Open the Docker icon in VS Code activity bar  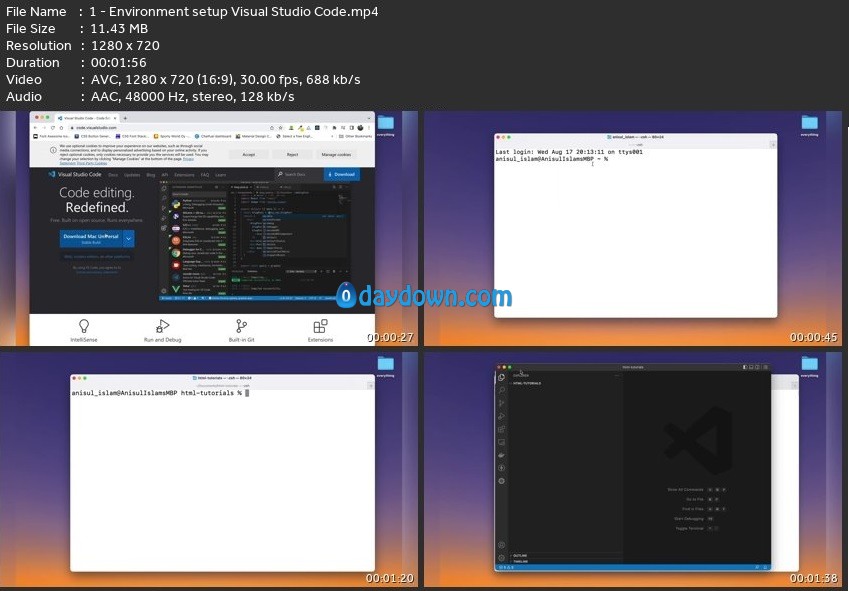point(502,455)
